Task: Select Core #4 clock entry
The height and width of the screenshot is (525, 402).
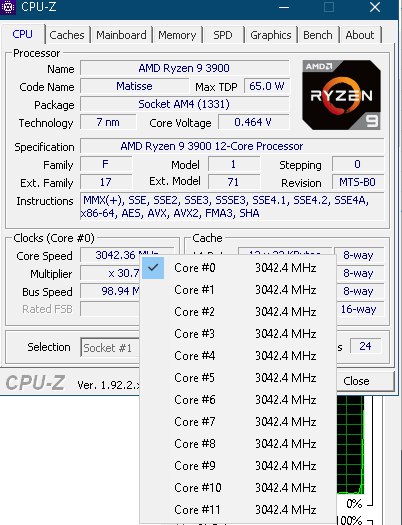Action: [x=238, y=356]
